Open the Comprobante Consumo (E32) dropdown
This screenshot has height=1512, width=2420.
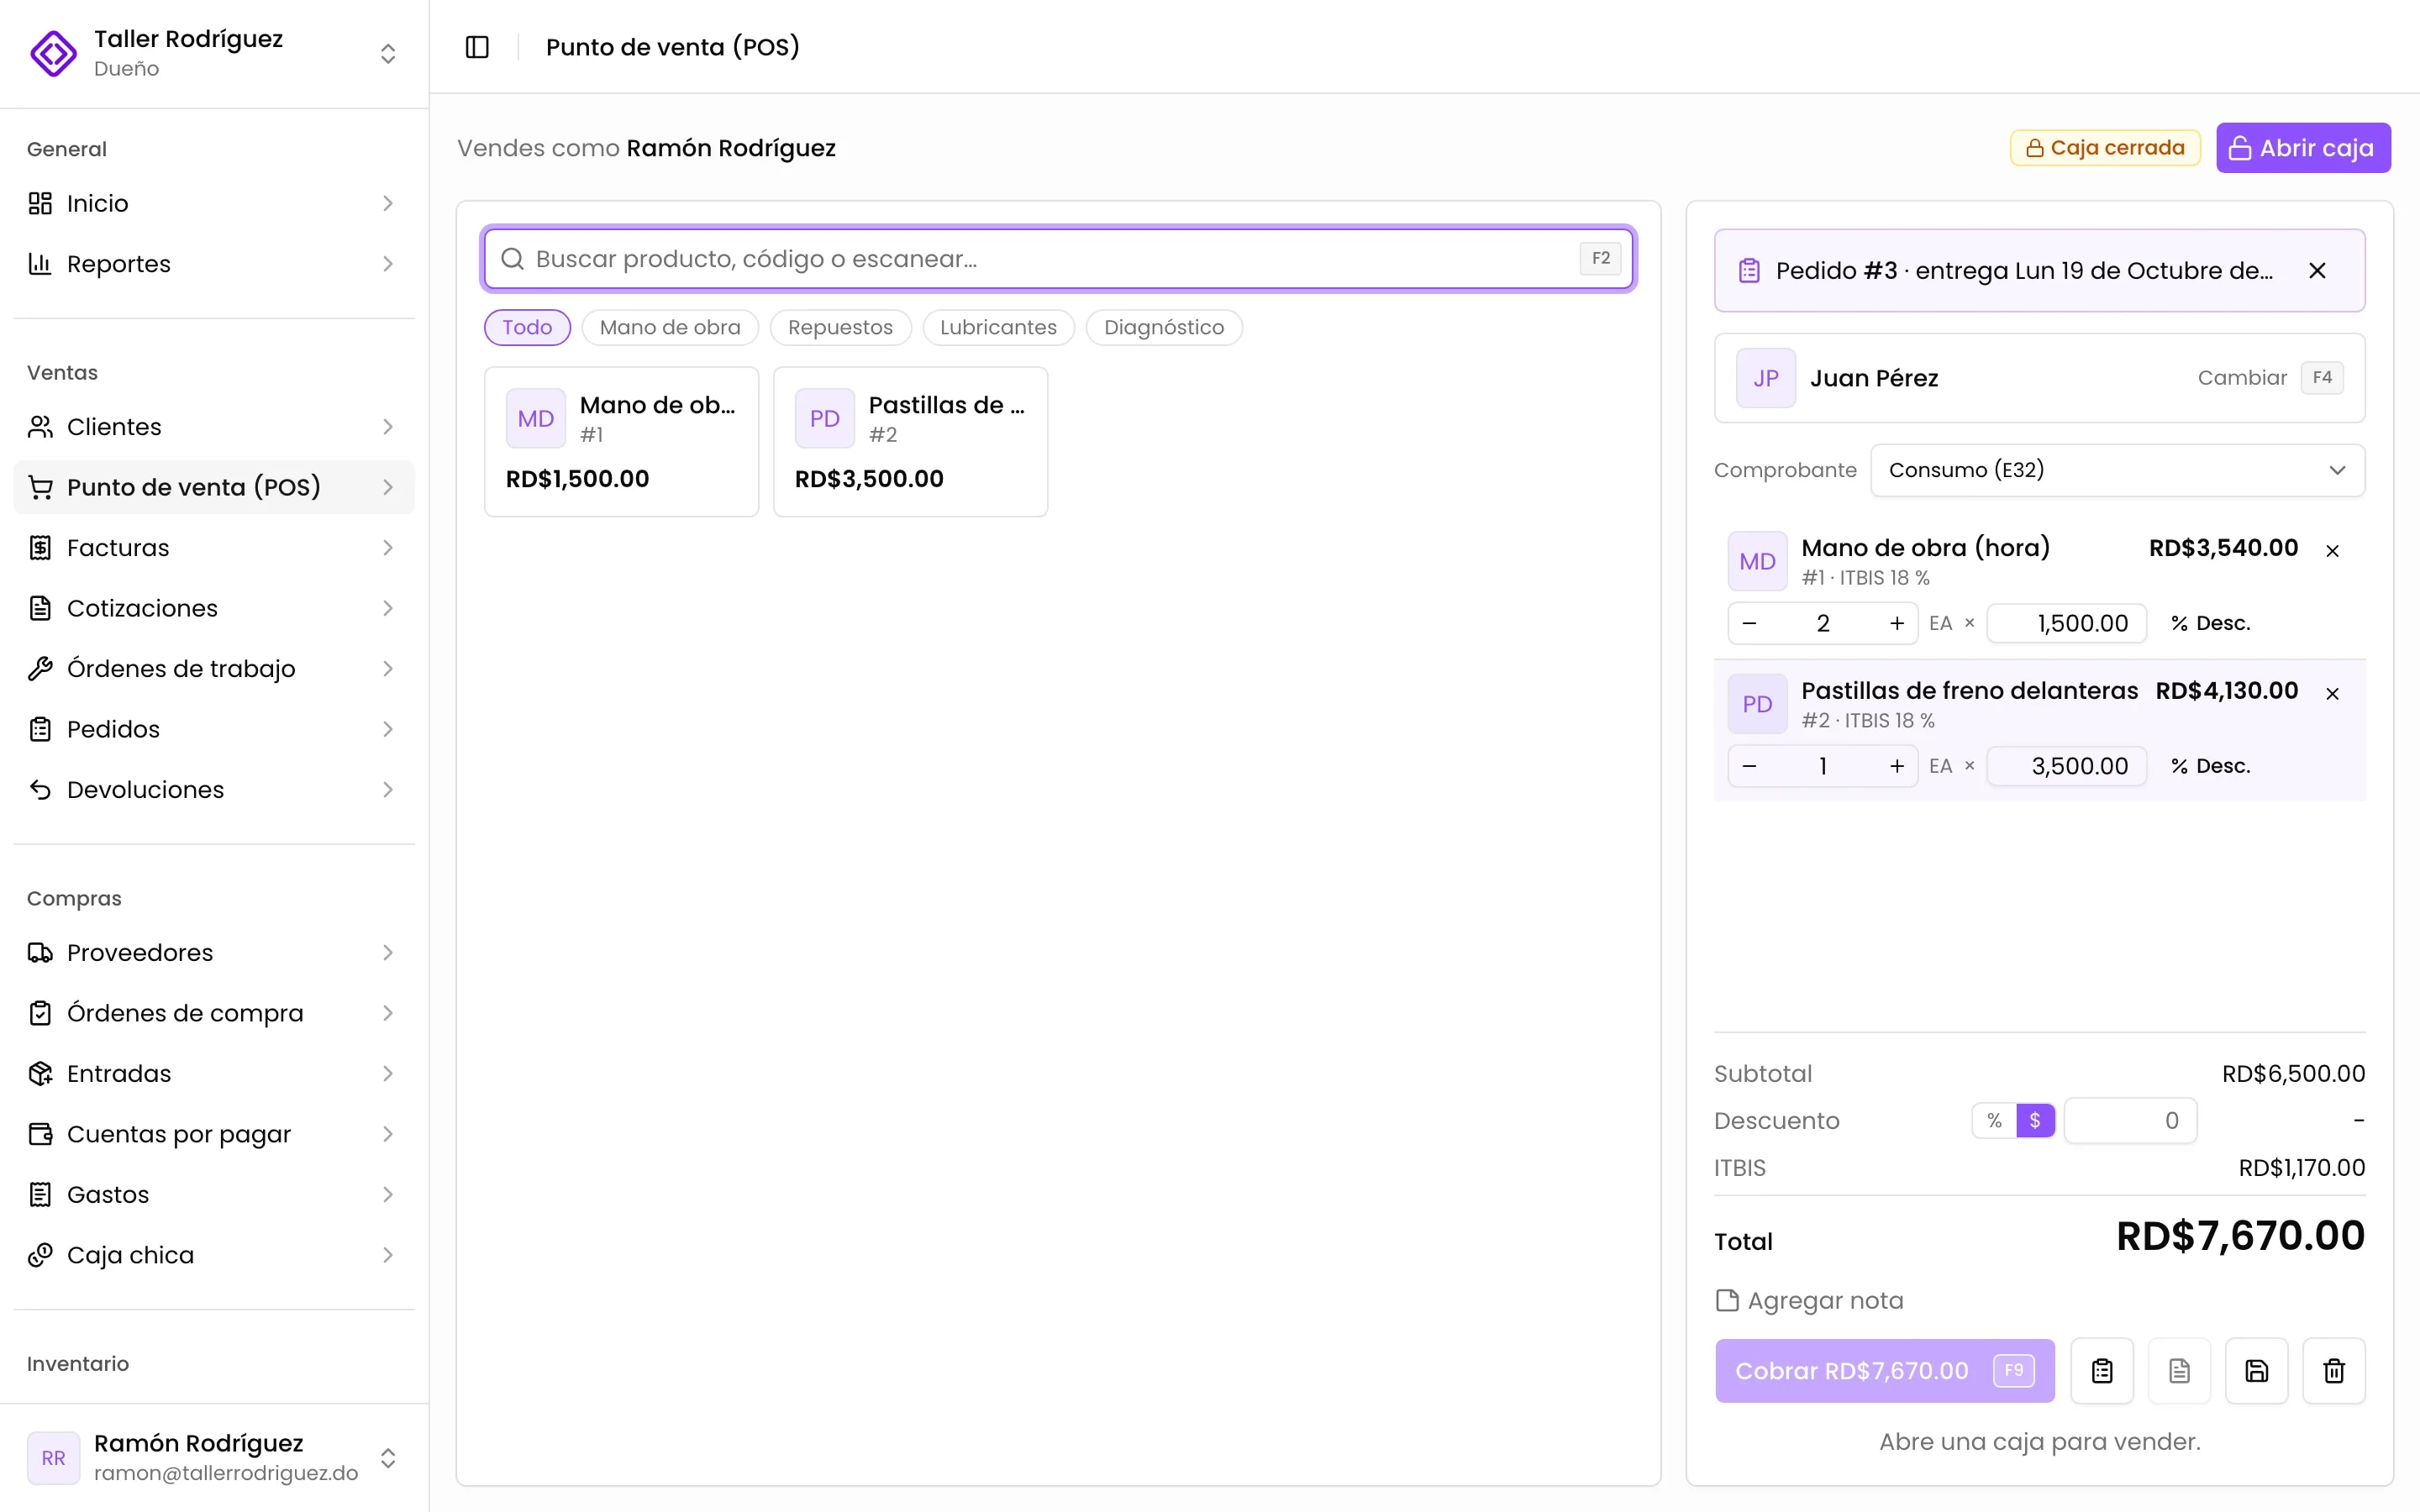pos(2117,470)
